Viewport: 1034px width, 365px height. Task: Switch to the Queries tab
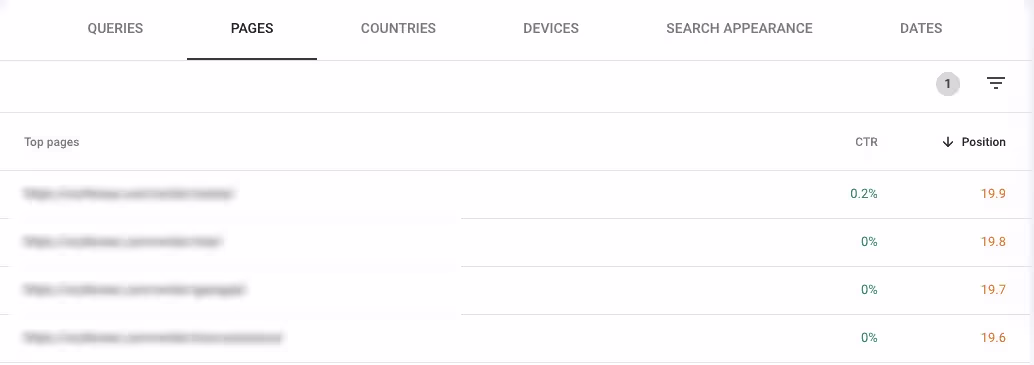point(115,29)
